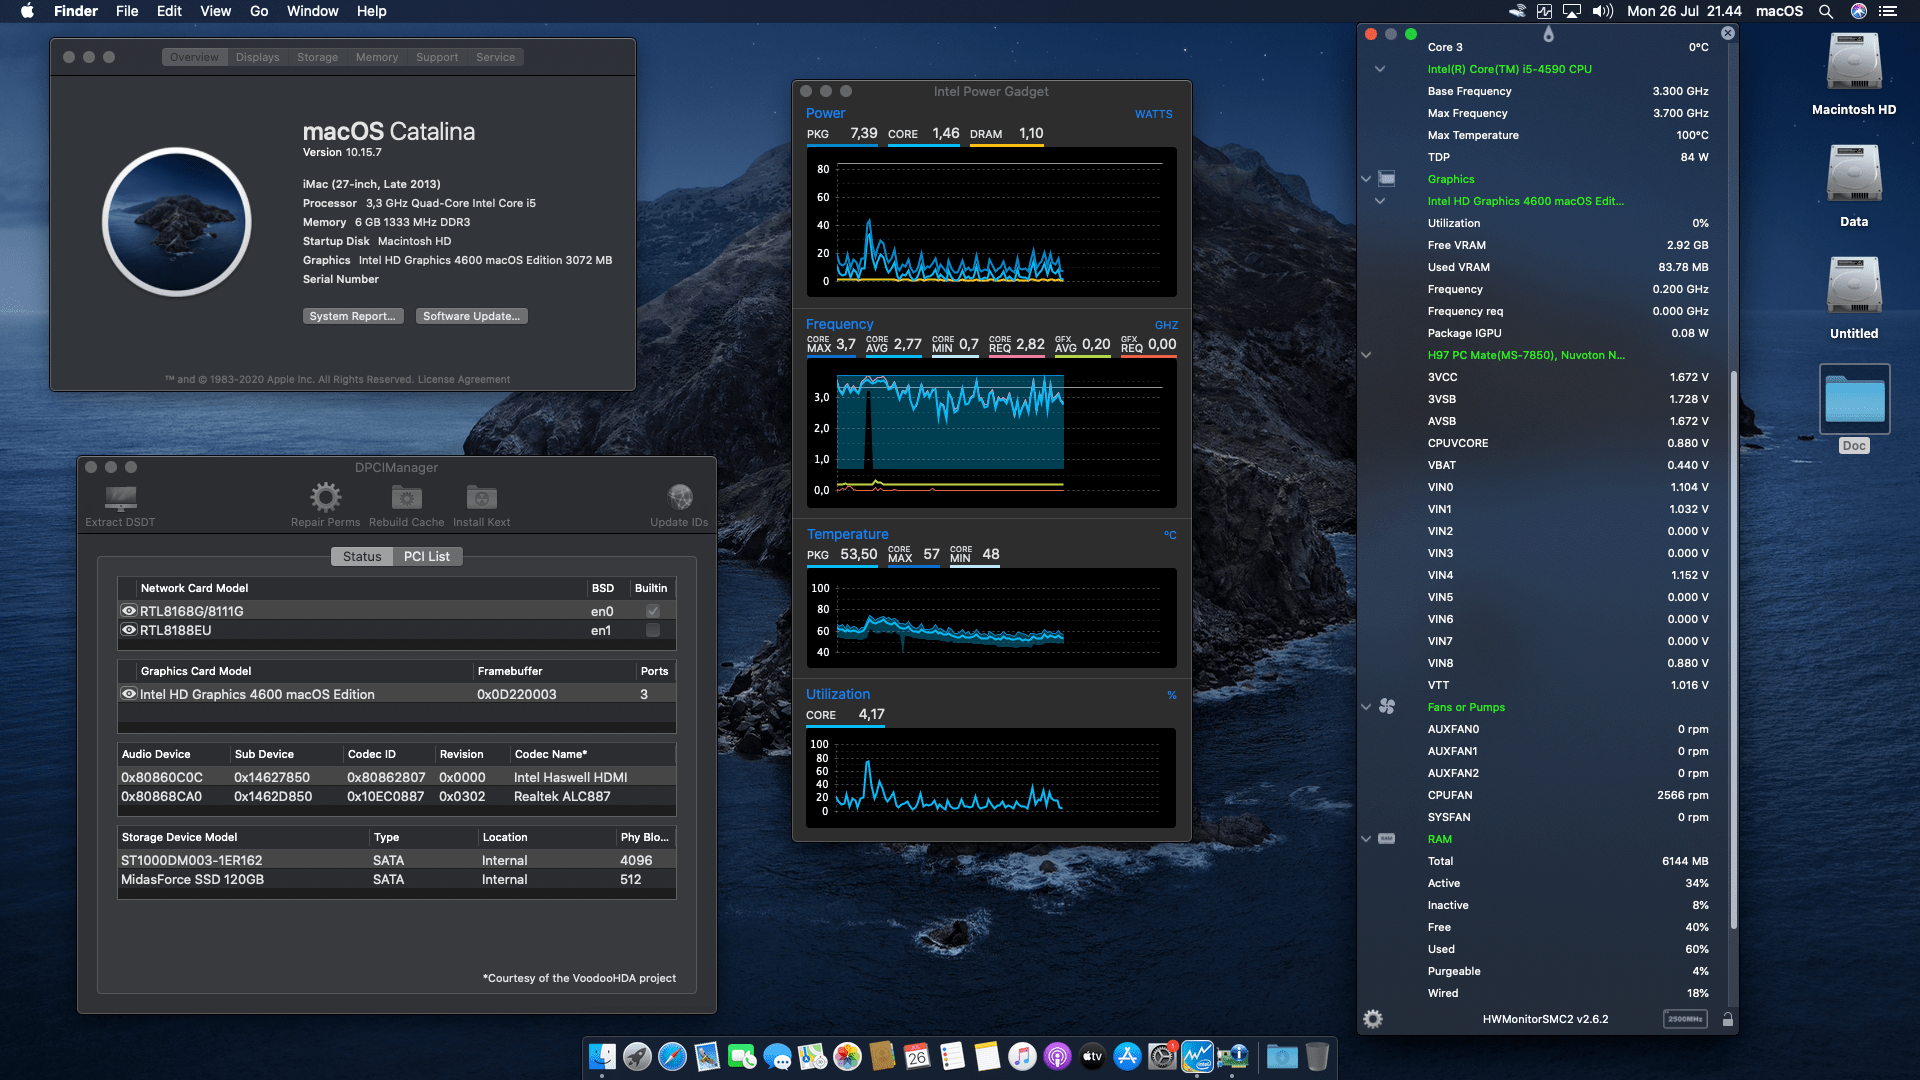Open the License Agreement link
Image resolution: width=1920 pixels, height=1080 pixels.
point(464,380)
